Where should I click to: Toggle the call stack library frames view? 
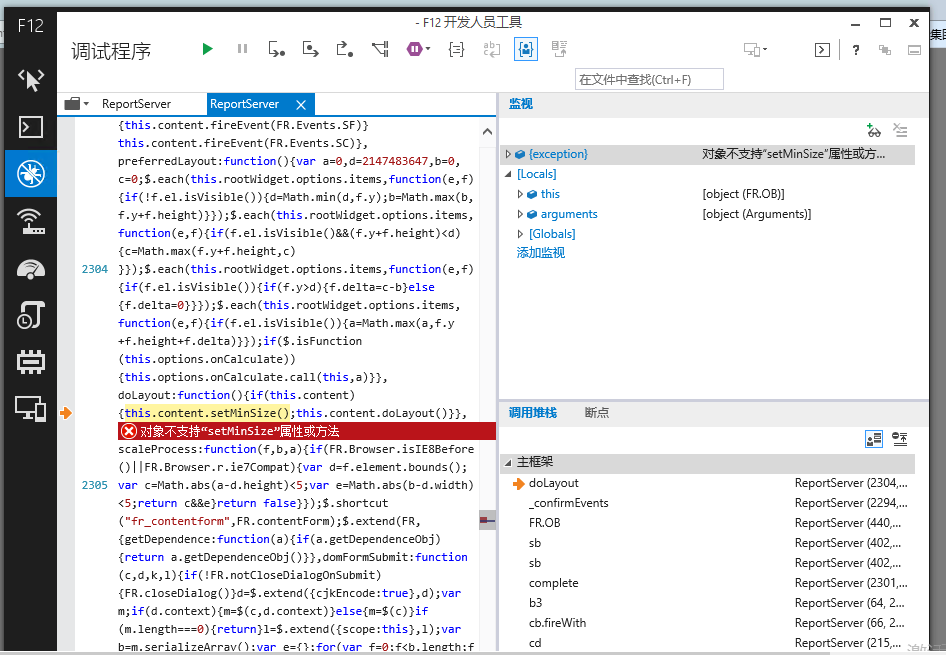click(873, 439)
